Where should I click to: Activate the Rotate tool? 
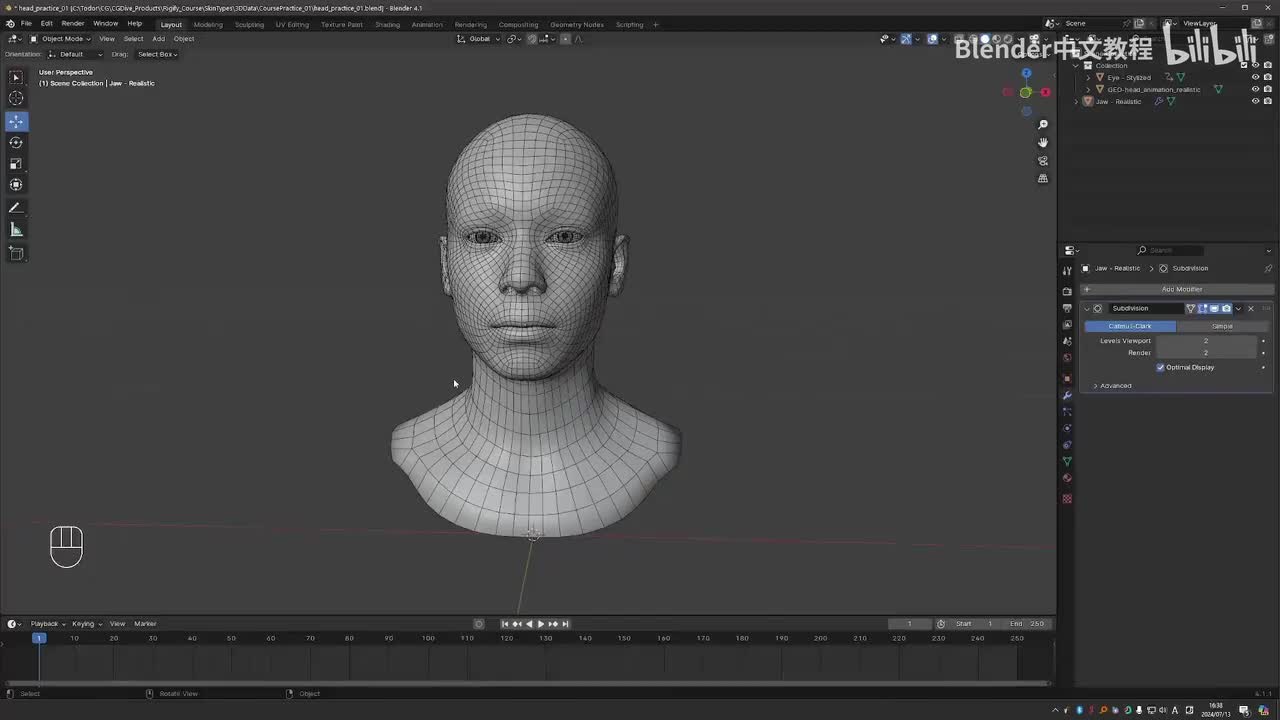pos(16,142)
